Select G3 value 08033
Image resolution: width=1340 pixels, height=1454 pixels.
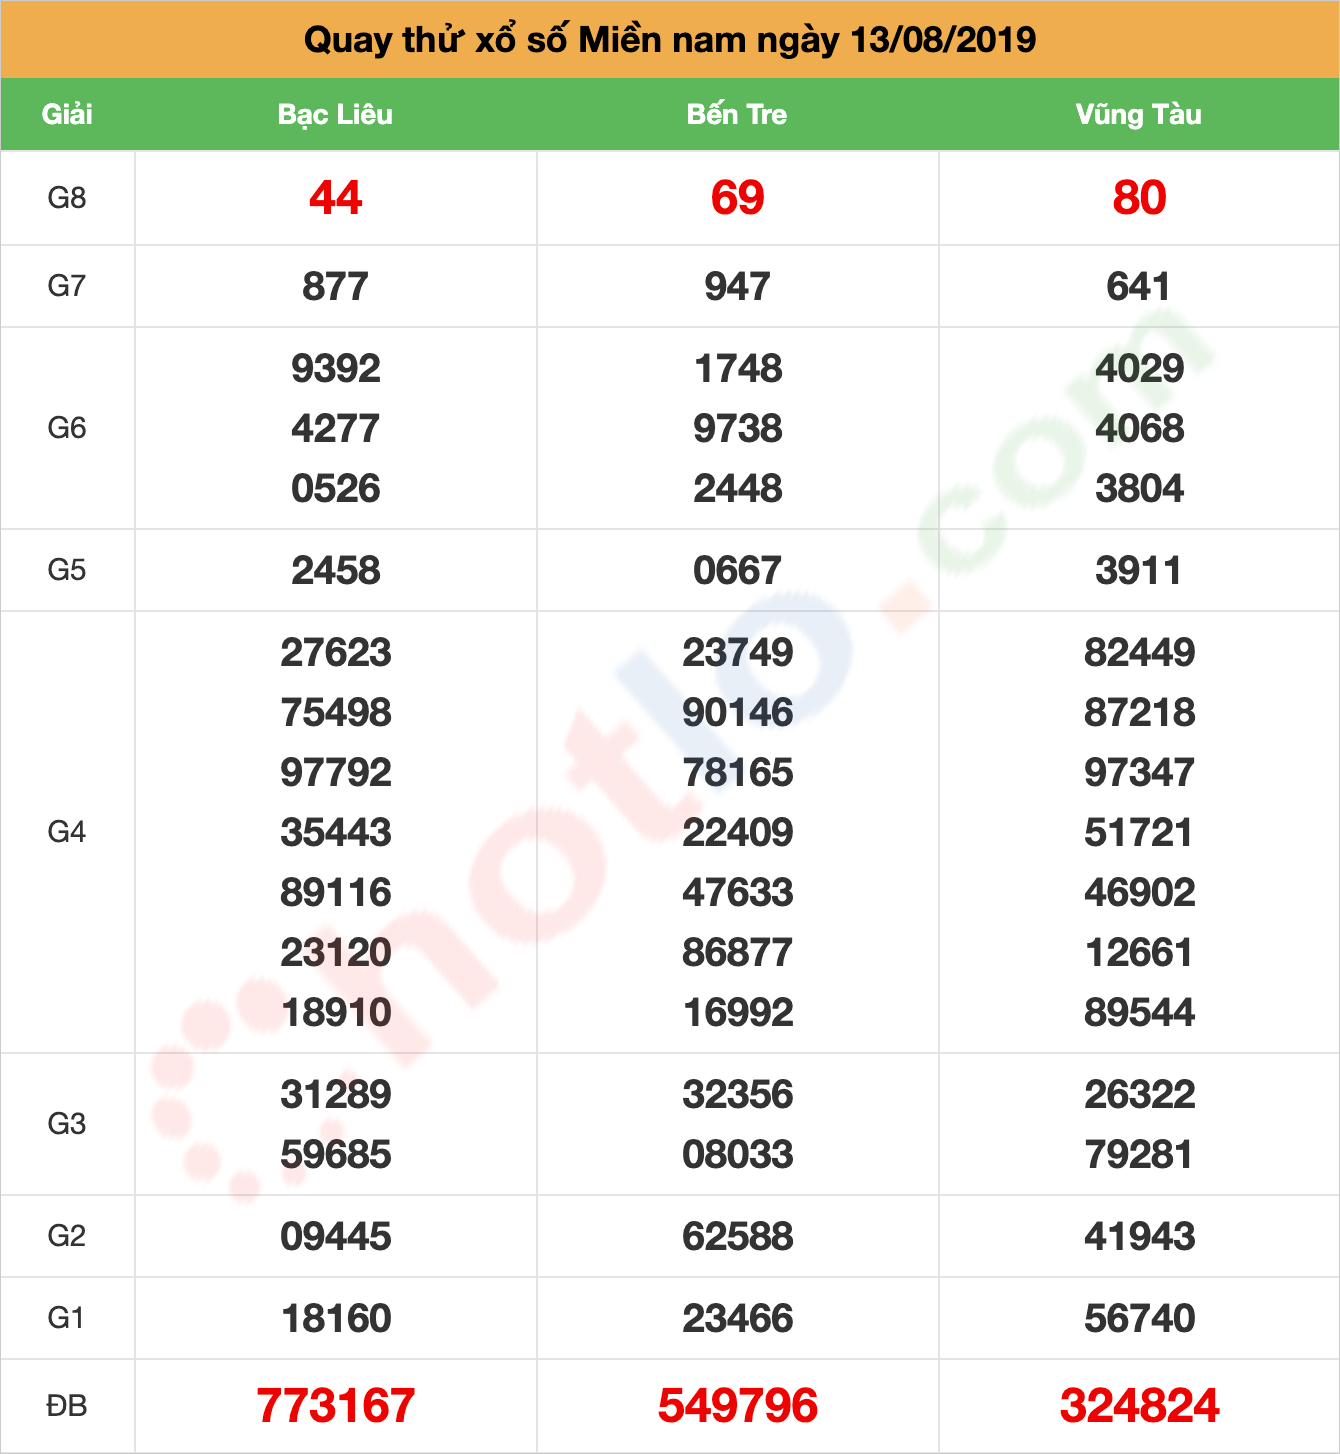737,1155
